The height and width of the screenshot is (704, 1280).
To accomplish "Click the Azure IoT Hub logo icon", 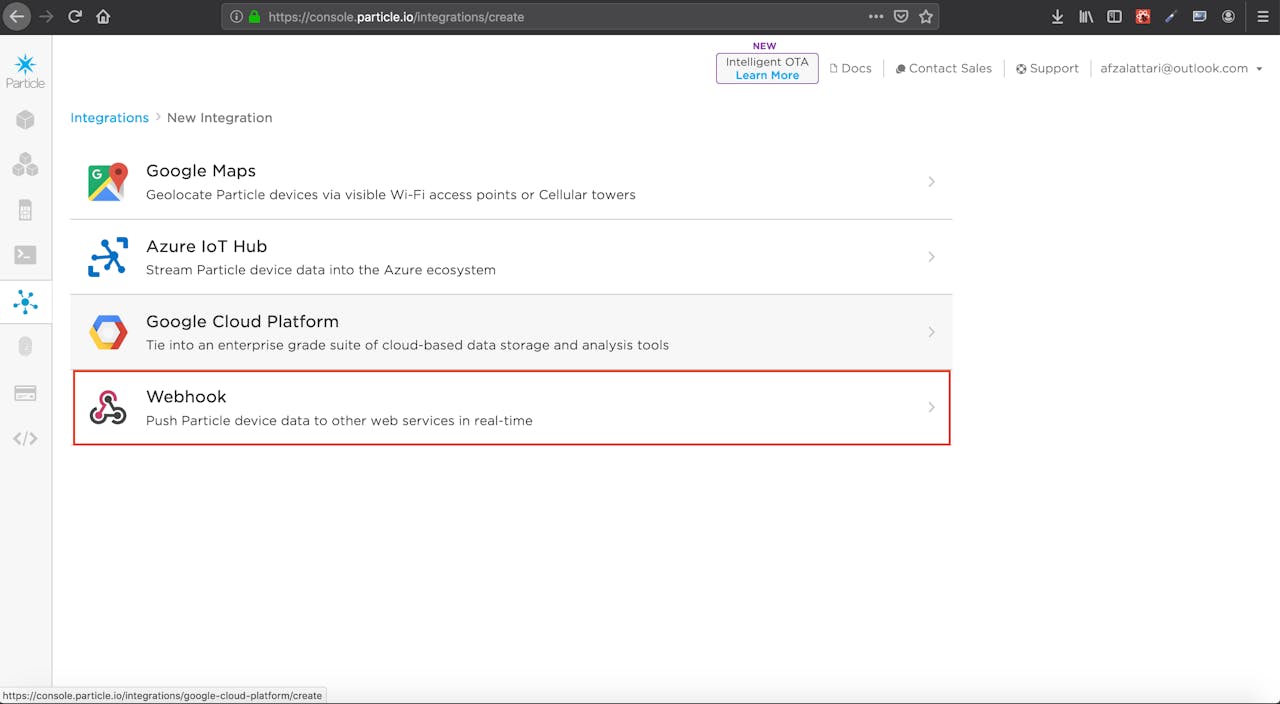I will 108,257.
